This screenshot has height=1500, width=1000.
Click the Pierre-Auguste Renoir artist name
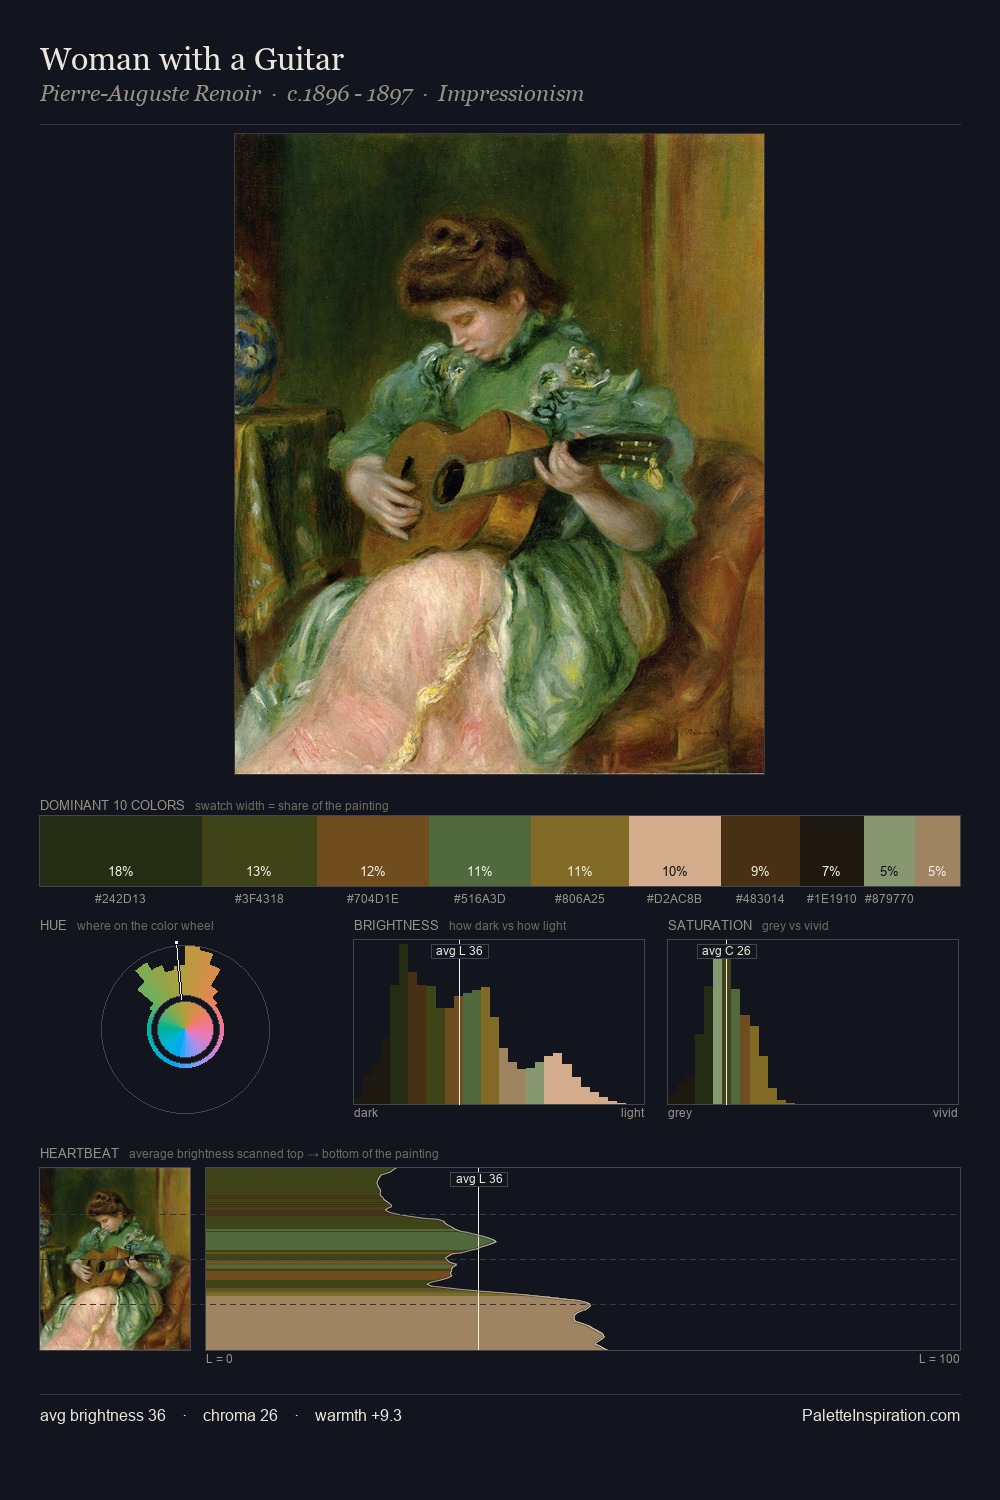point(150,94)
